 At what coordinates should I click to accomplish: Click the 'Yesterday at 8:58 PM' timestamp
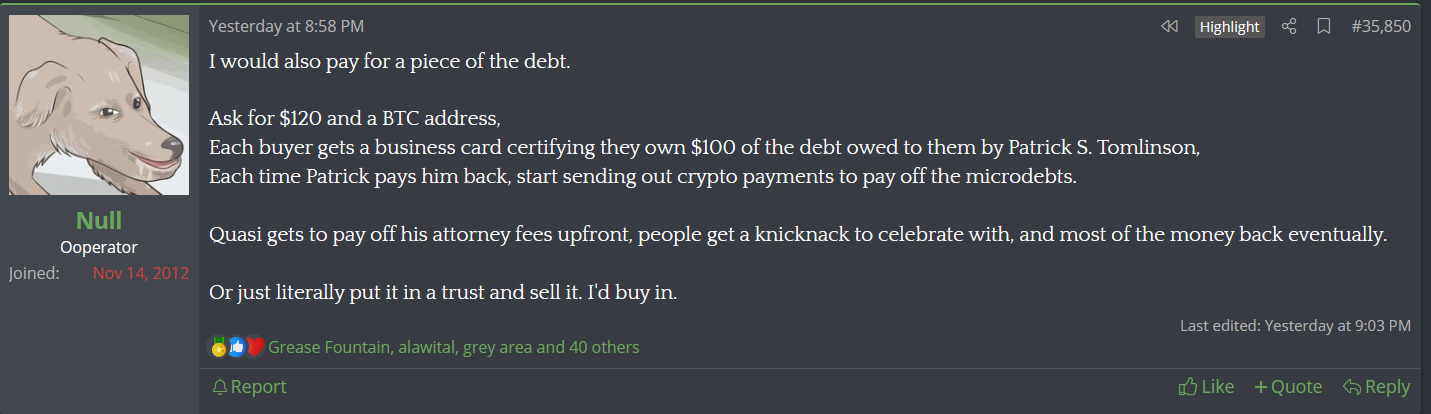[286, 26]
